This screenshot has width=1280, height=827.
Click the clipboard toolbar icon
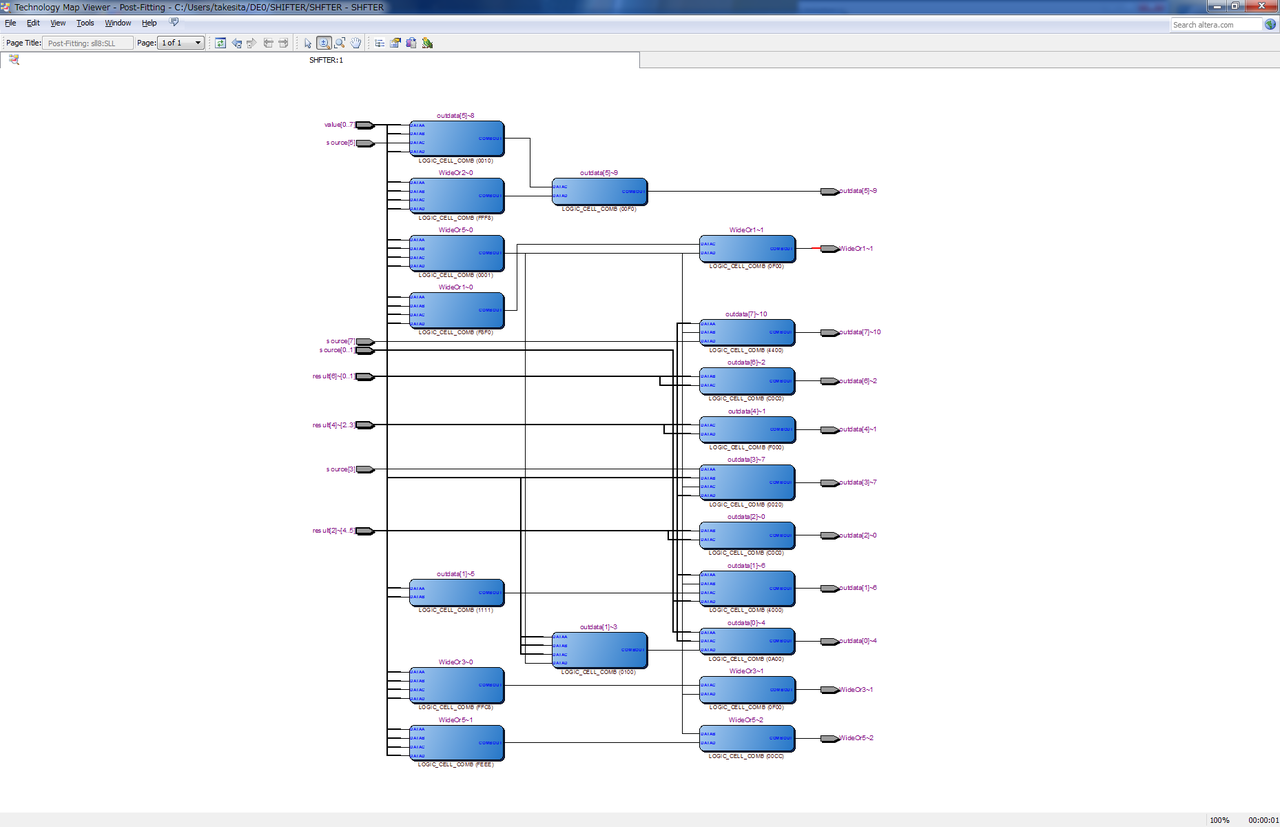(411, 43)
